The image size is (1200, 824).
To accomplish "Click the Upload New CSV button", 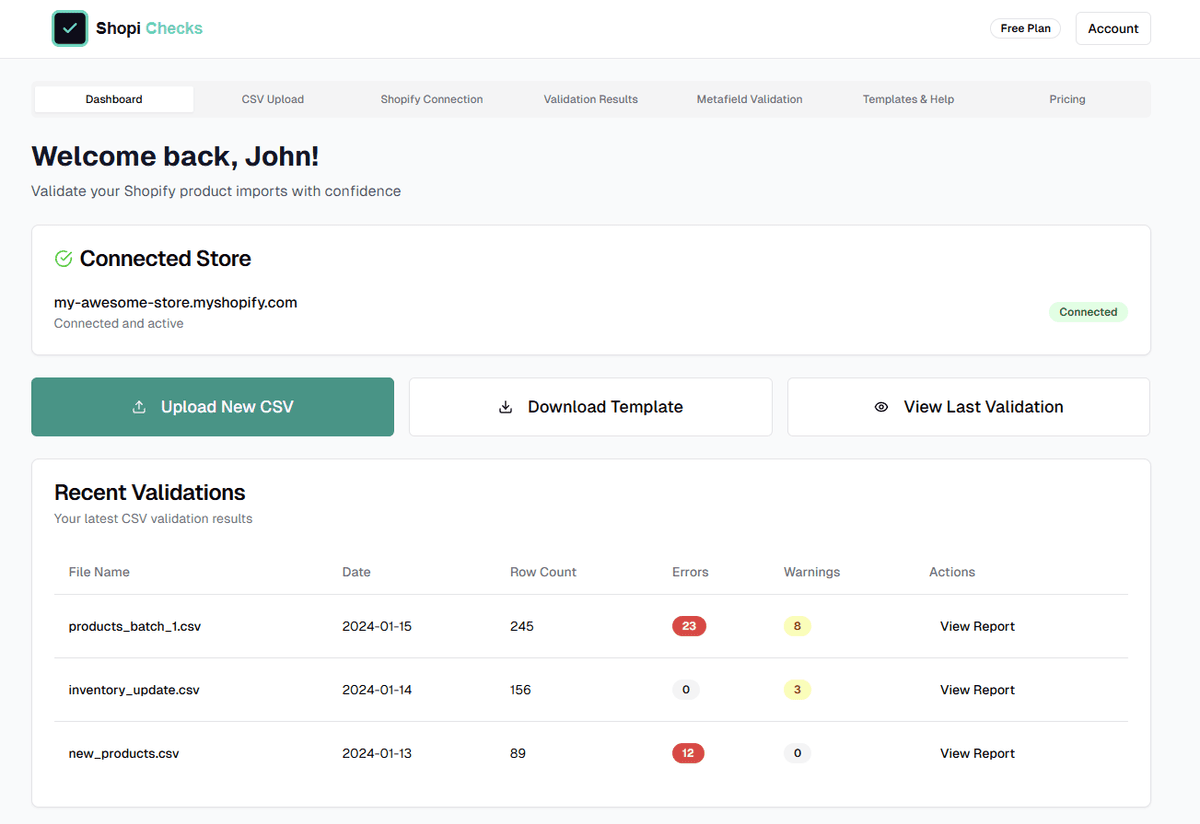I will tap(212, 406).
